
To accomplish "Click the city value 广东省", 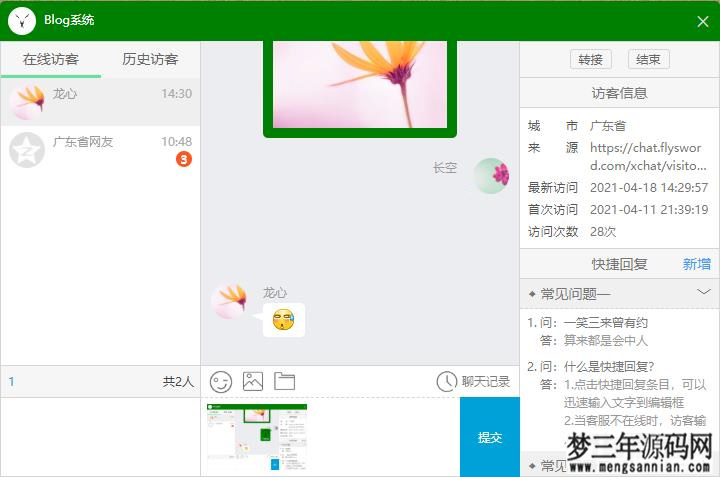I will (x=608, y=126).
